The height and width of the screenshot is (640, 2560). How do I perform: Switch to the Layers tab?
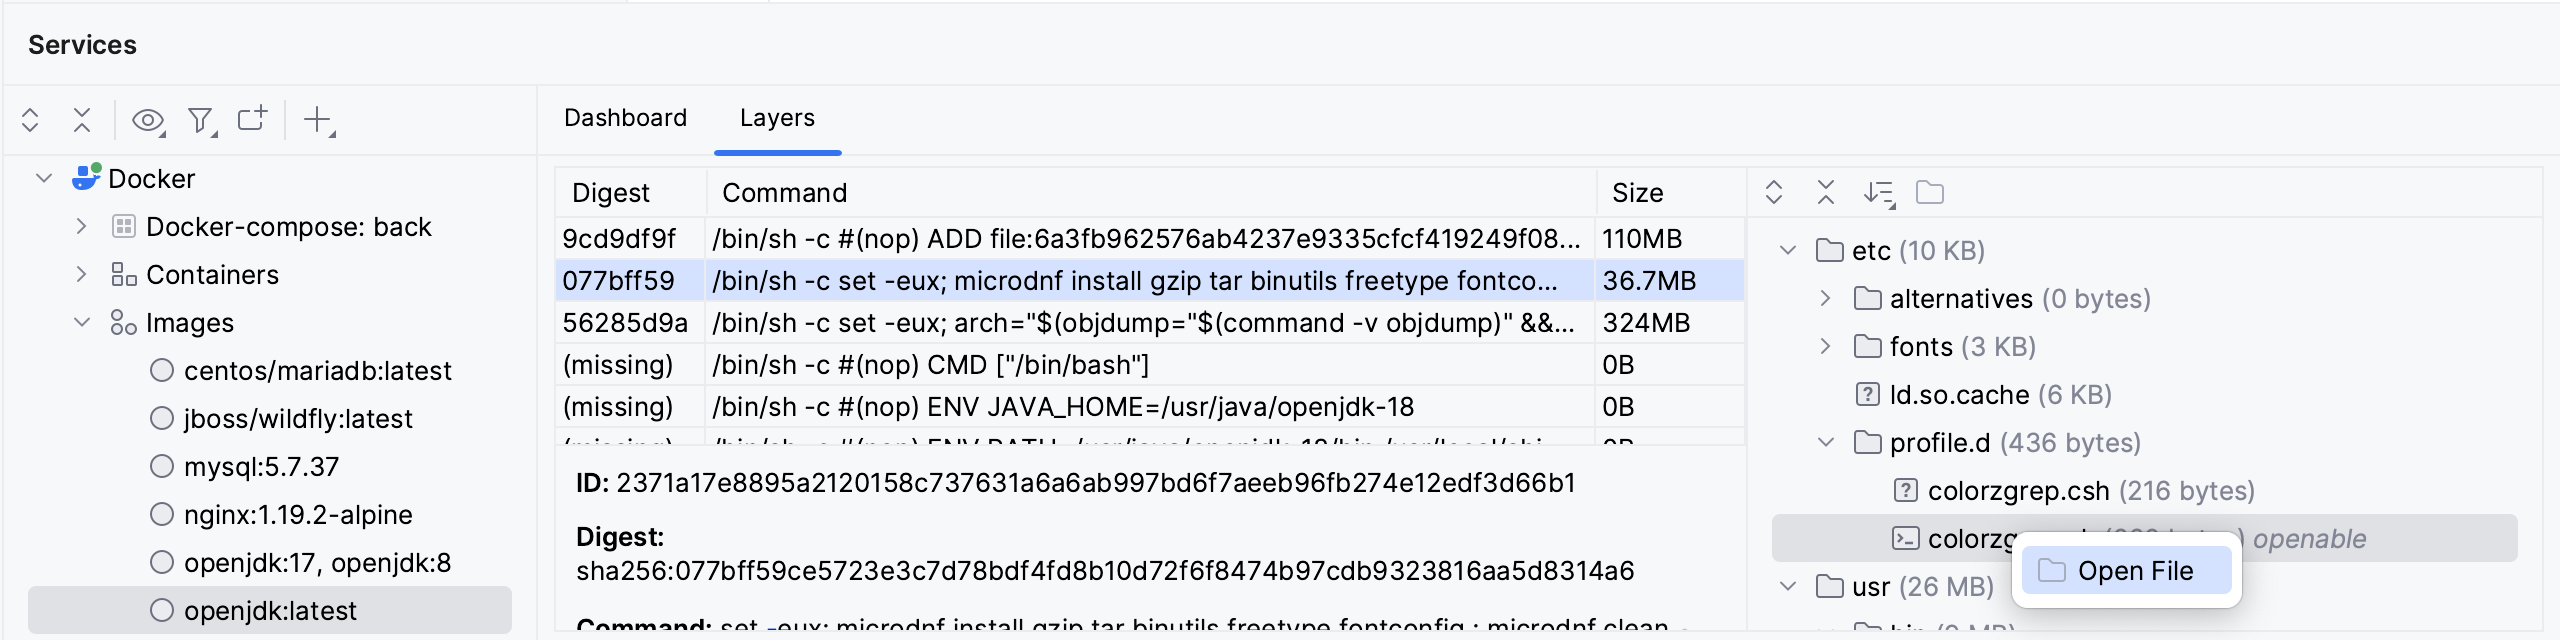click(777, 118)
